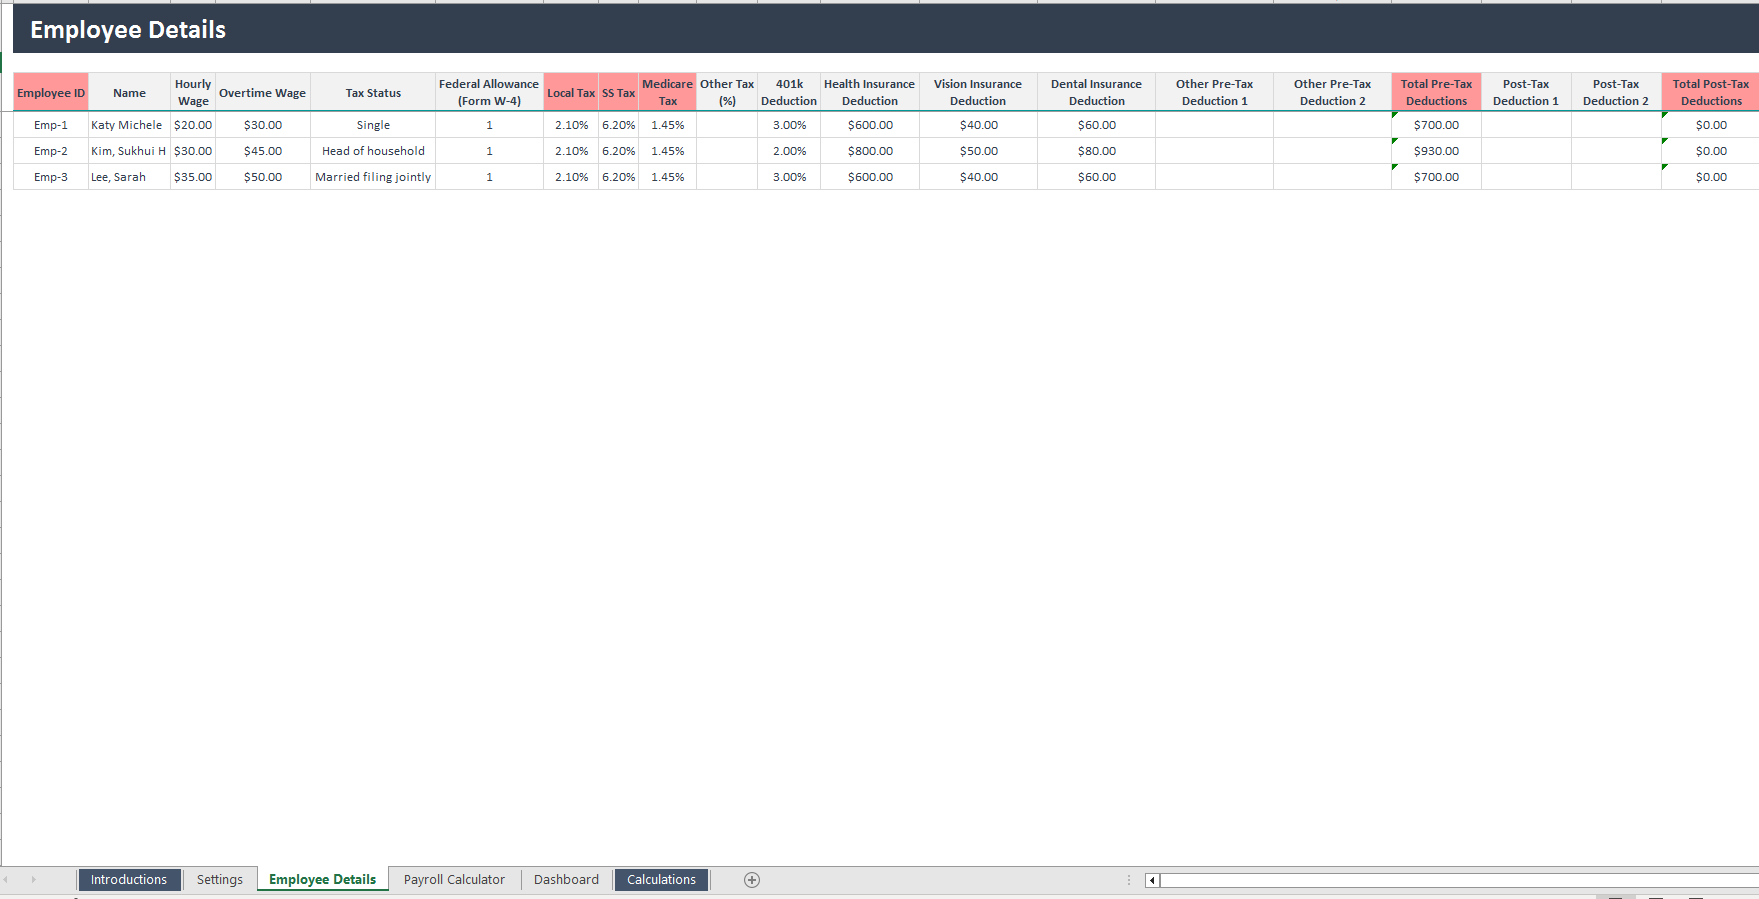This screenshot has height=899, width=1759.
Task: Click the $50.00 vision insurance cell
Action: pos(978,151)
